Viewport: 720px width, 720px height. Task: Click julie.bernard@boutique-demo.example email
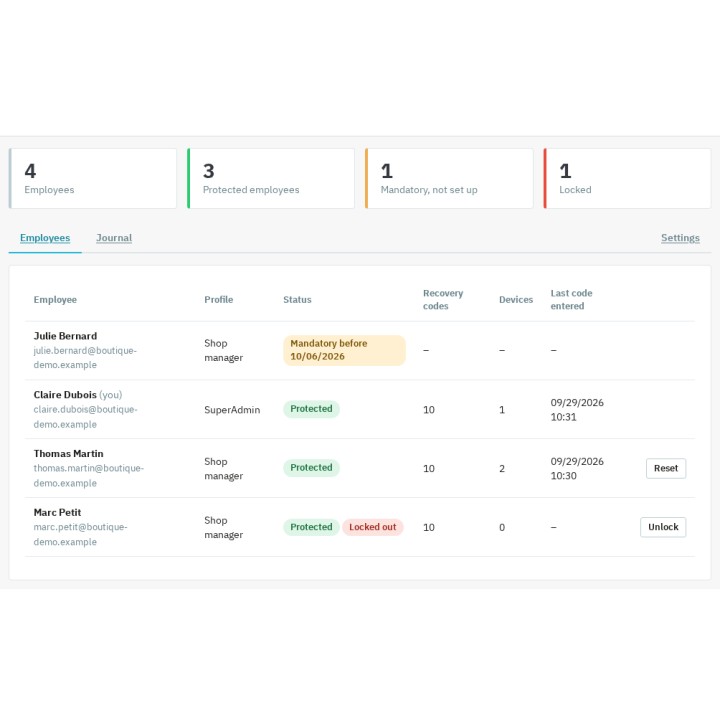[85, 358]
